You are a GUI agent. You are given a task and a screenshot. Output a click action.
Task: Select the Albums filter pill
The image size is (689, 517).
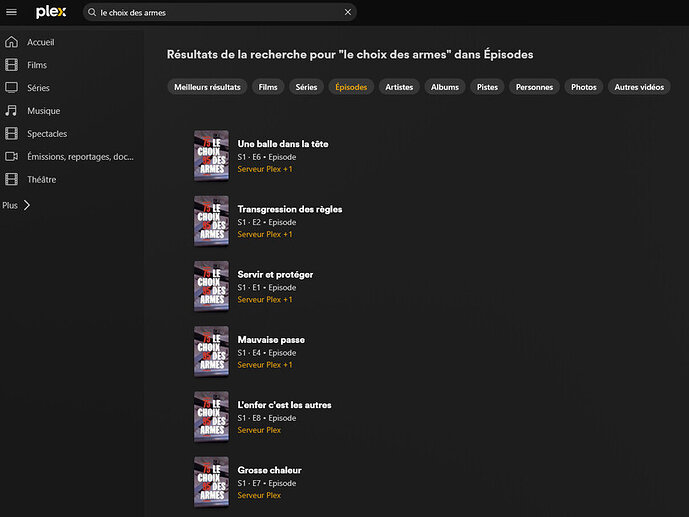point(445,87)
